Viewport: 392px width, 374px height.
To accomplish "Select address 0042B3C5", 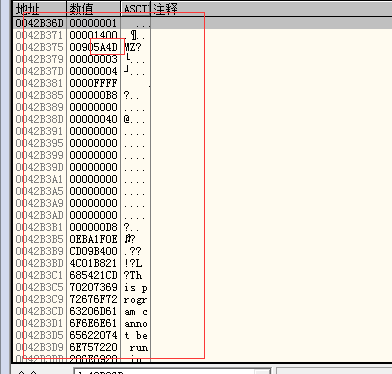I will [39, 287].
